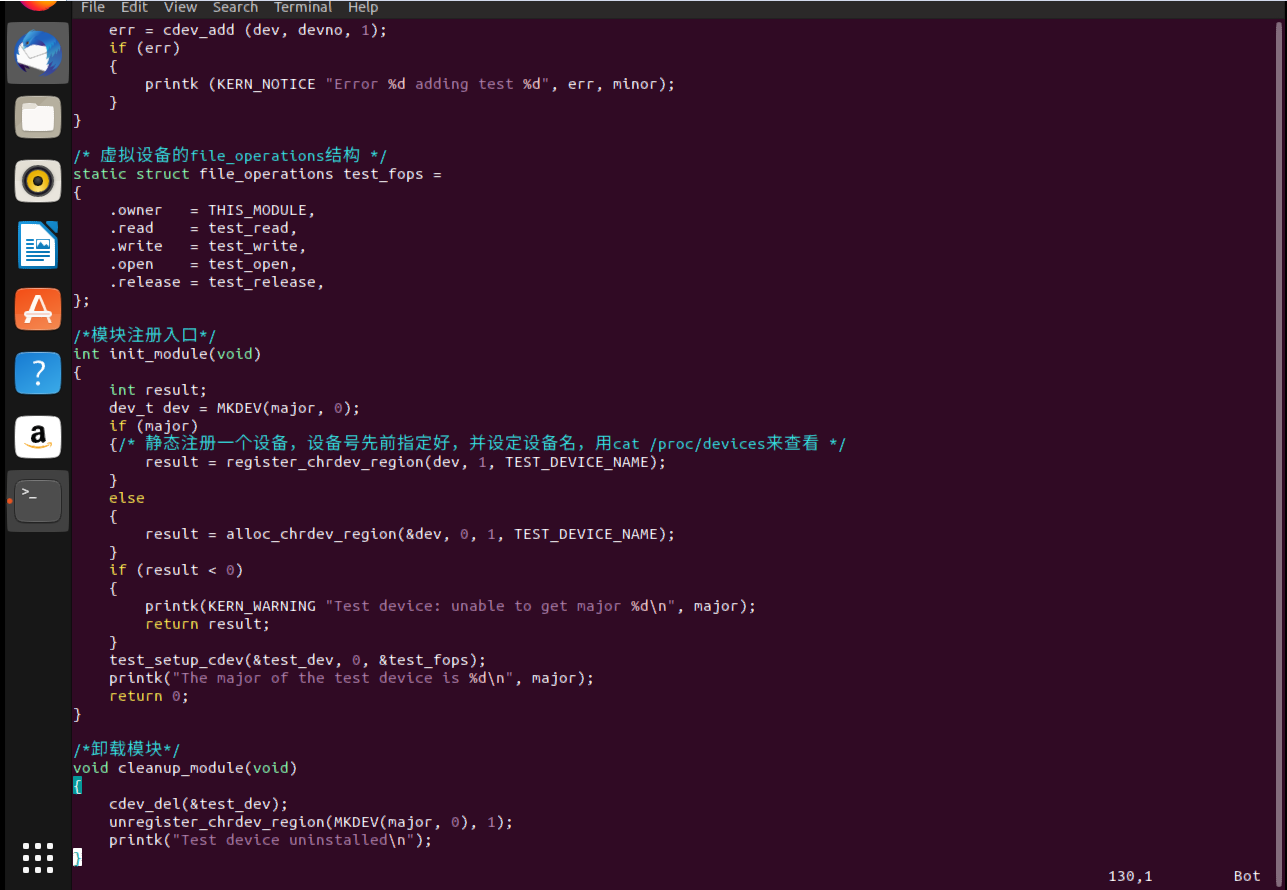Launch the Files manager from the dock

[38, 117]
